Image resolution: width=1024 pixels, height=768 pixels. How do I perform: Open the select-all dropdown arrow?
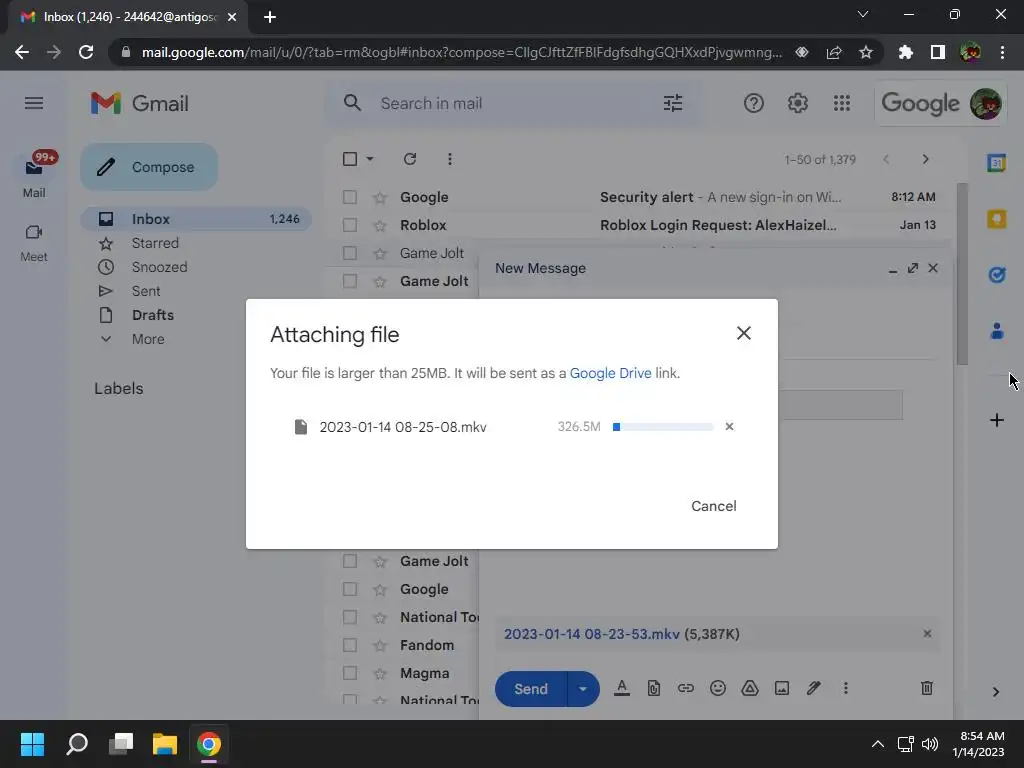(370, 159)
